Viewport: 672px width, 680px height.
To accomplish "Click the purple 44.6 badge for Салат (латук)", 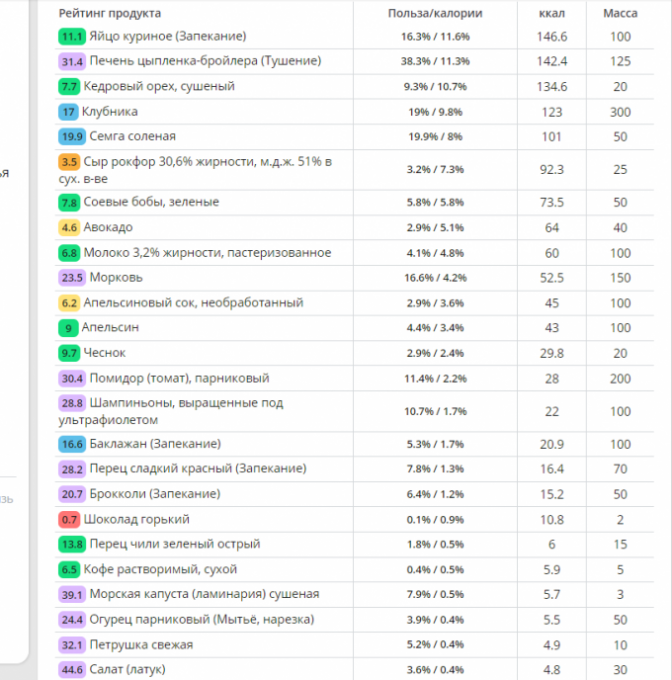I will (x=72, y=670).
